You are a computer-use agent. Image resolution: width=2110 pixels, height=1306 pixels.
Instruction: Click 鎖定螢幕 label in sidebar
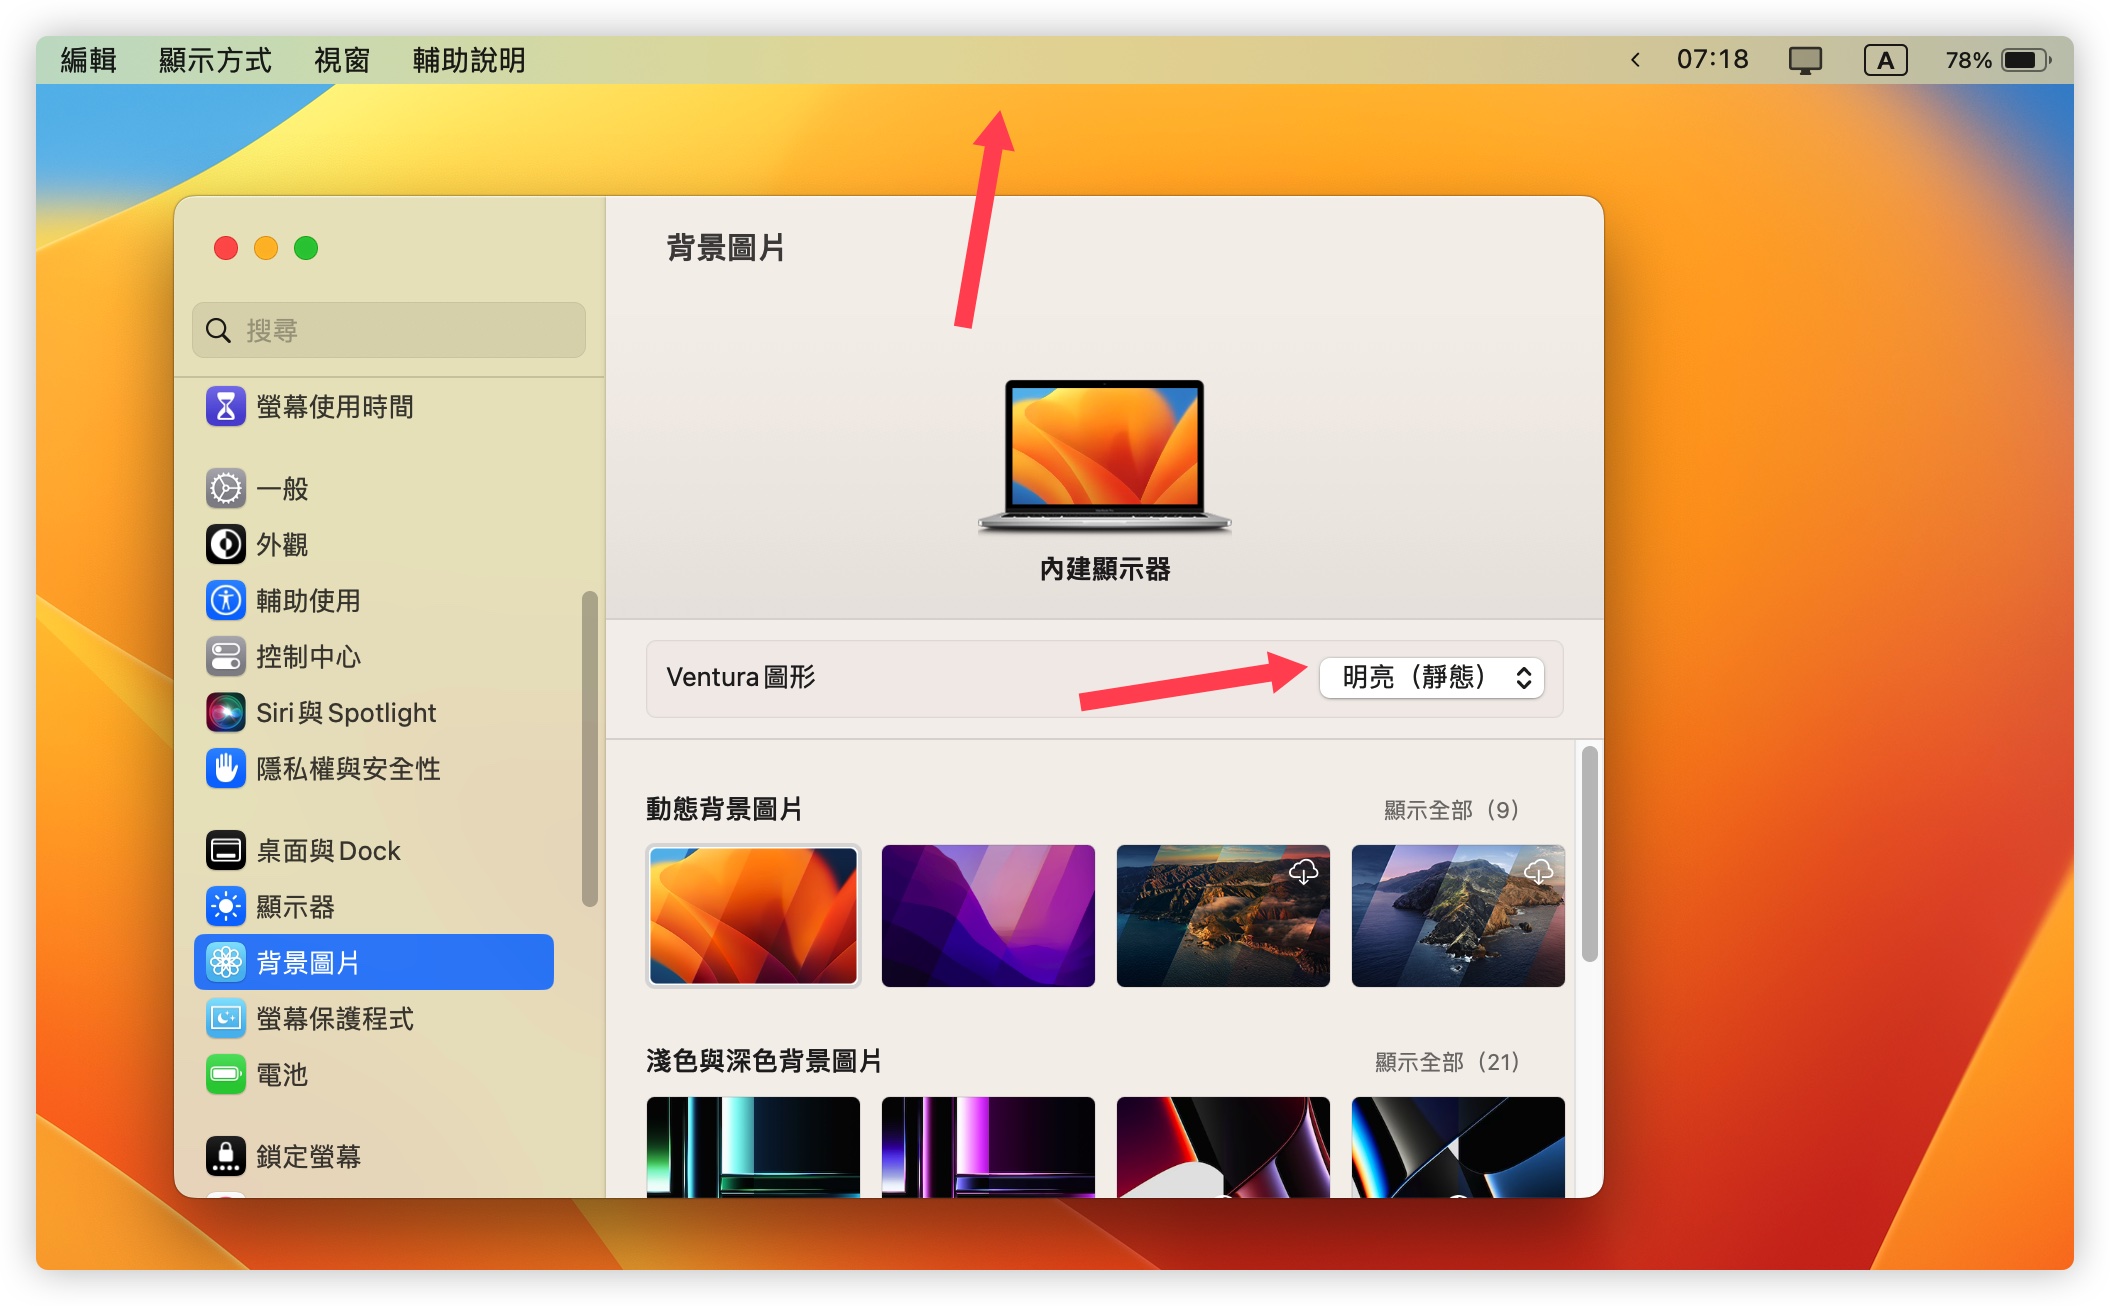pyautogui.click(x=308, y=1157)
